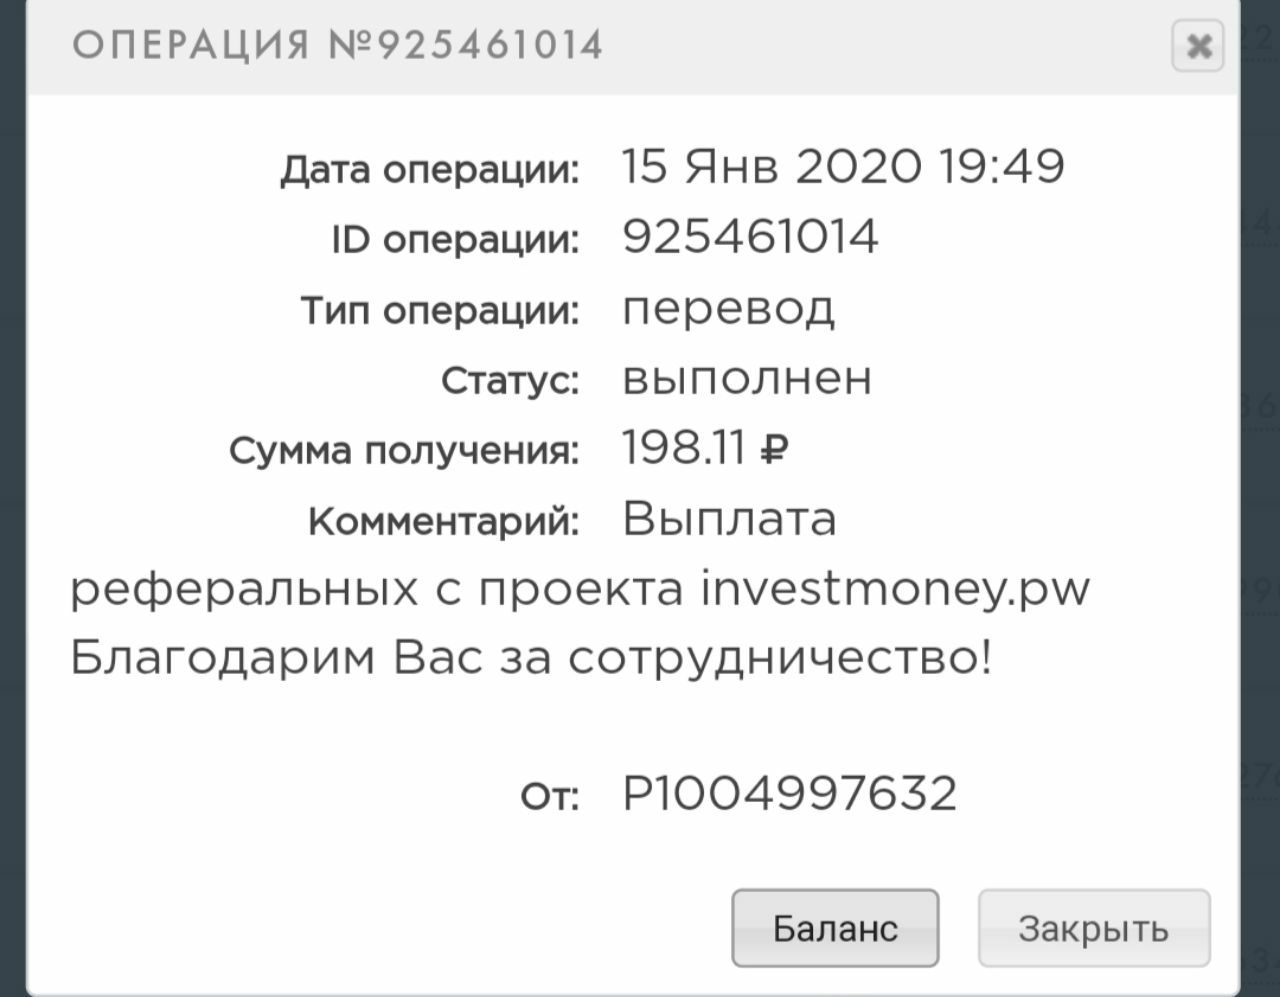
Task: Select the operation ID value 925461014
Action: point(750,237)
